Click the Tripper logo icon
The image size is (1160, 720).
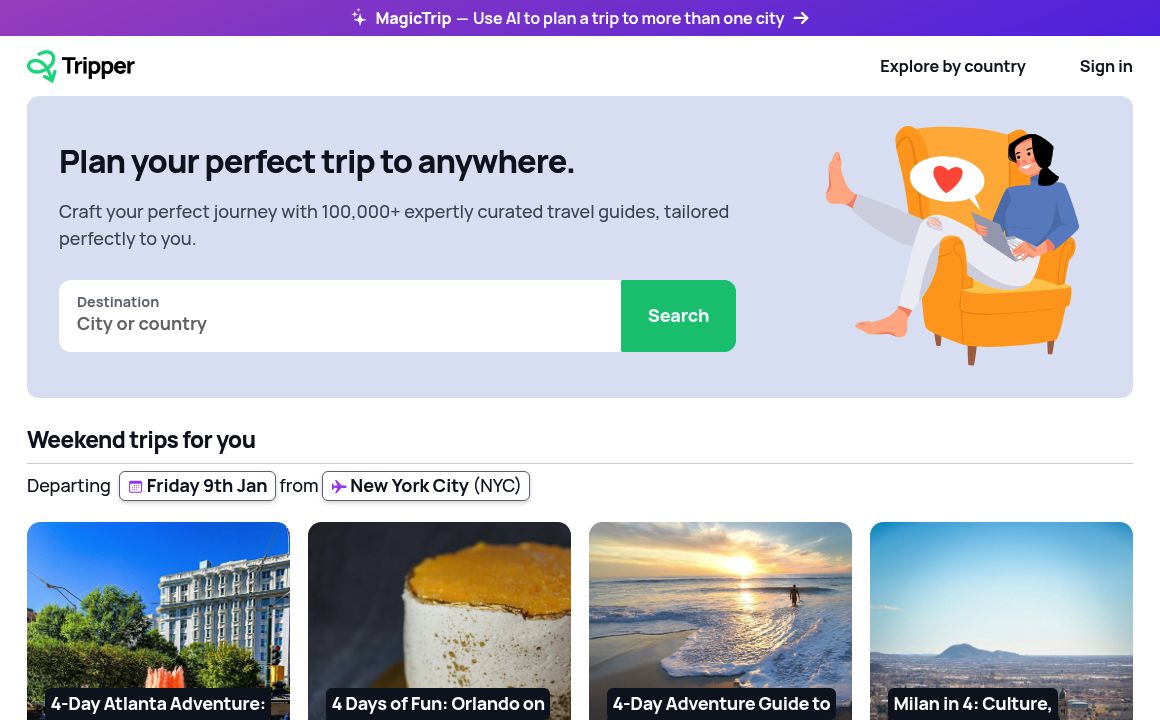(x=42, y=66)
